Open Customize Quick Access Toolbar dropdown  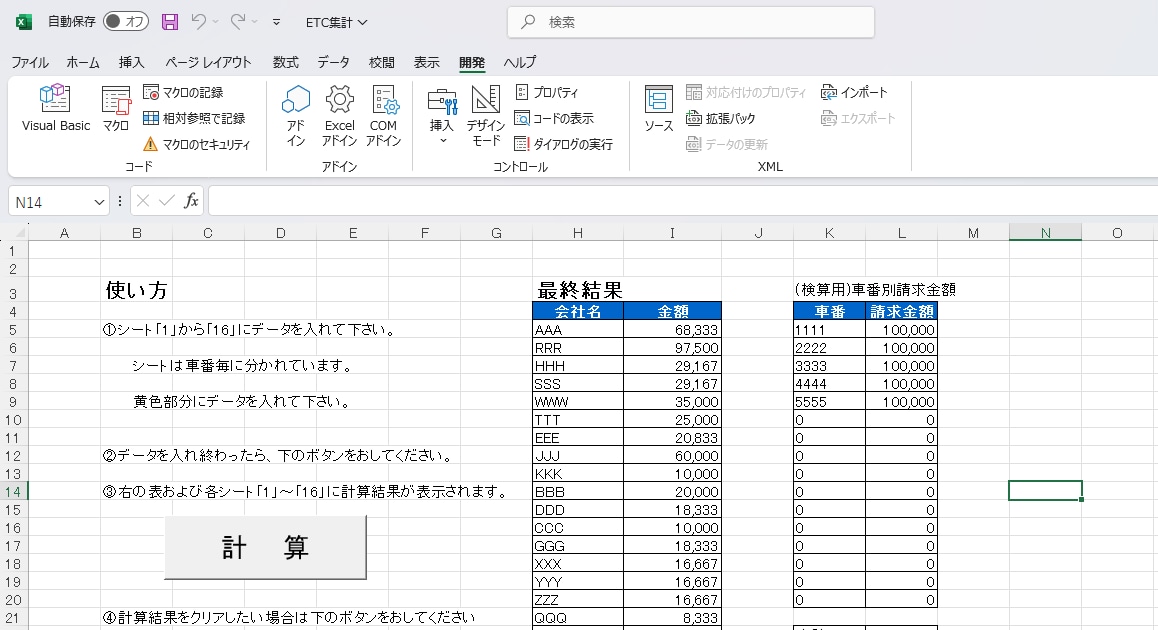[x=276, y=22]
